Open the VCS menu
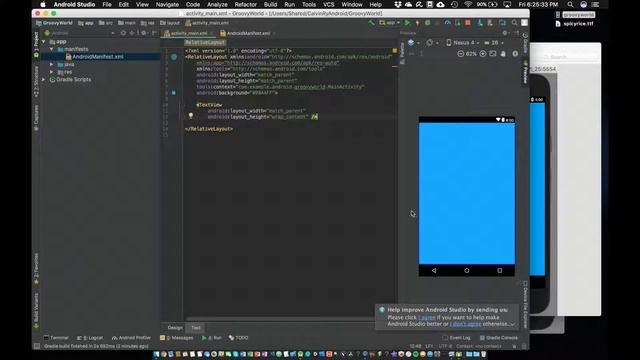 (x=329, y=4)
